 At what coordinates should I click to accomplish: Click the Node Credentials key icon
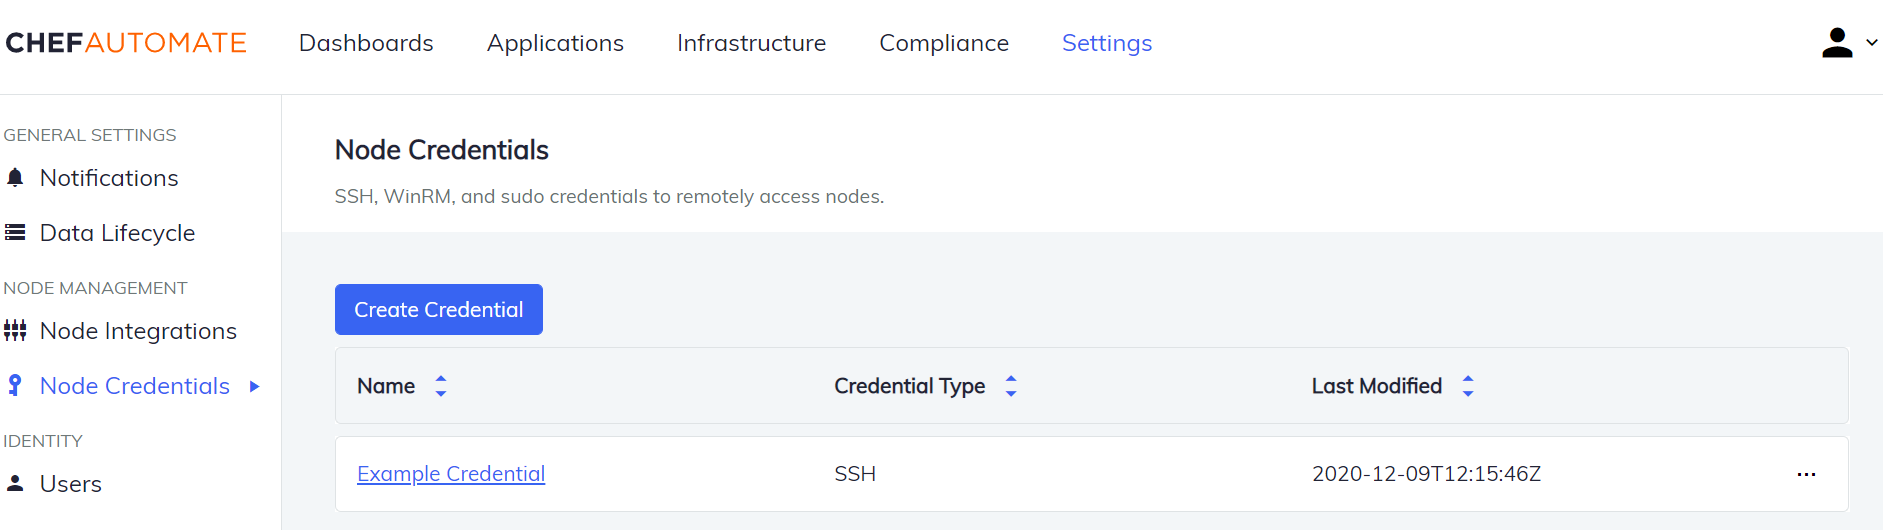[15, 386]
